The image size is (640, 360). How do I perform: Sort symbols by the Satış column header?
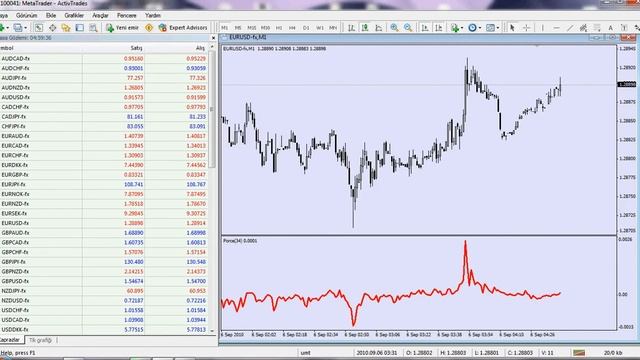pyautogui.click(x=136, y=48)
